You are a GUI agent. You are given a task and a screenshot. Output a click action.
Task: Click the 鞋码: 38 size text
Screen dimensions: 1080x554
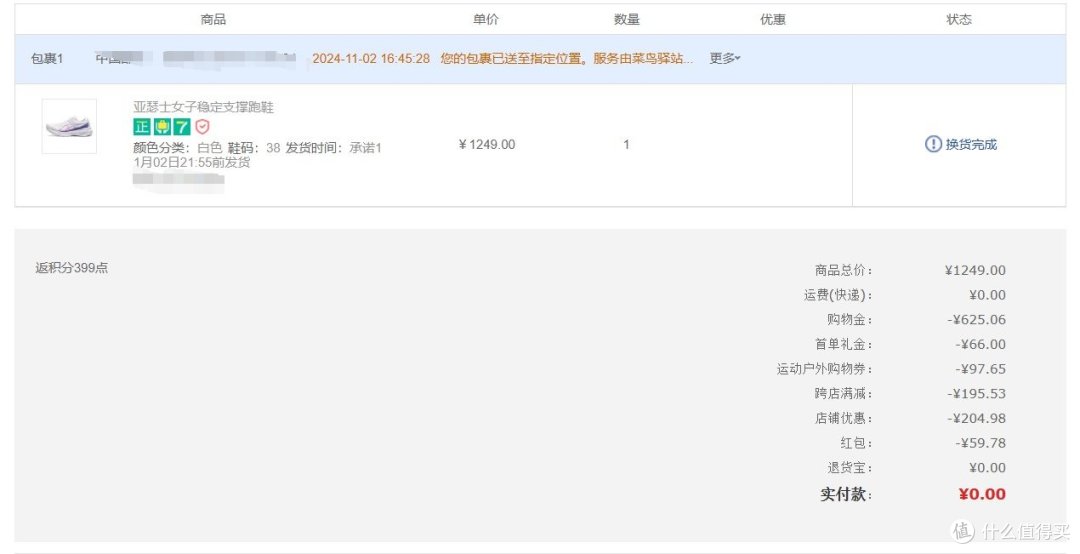coord(254,148)
